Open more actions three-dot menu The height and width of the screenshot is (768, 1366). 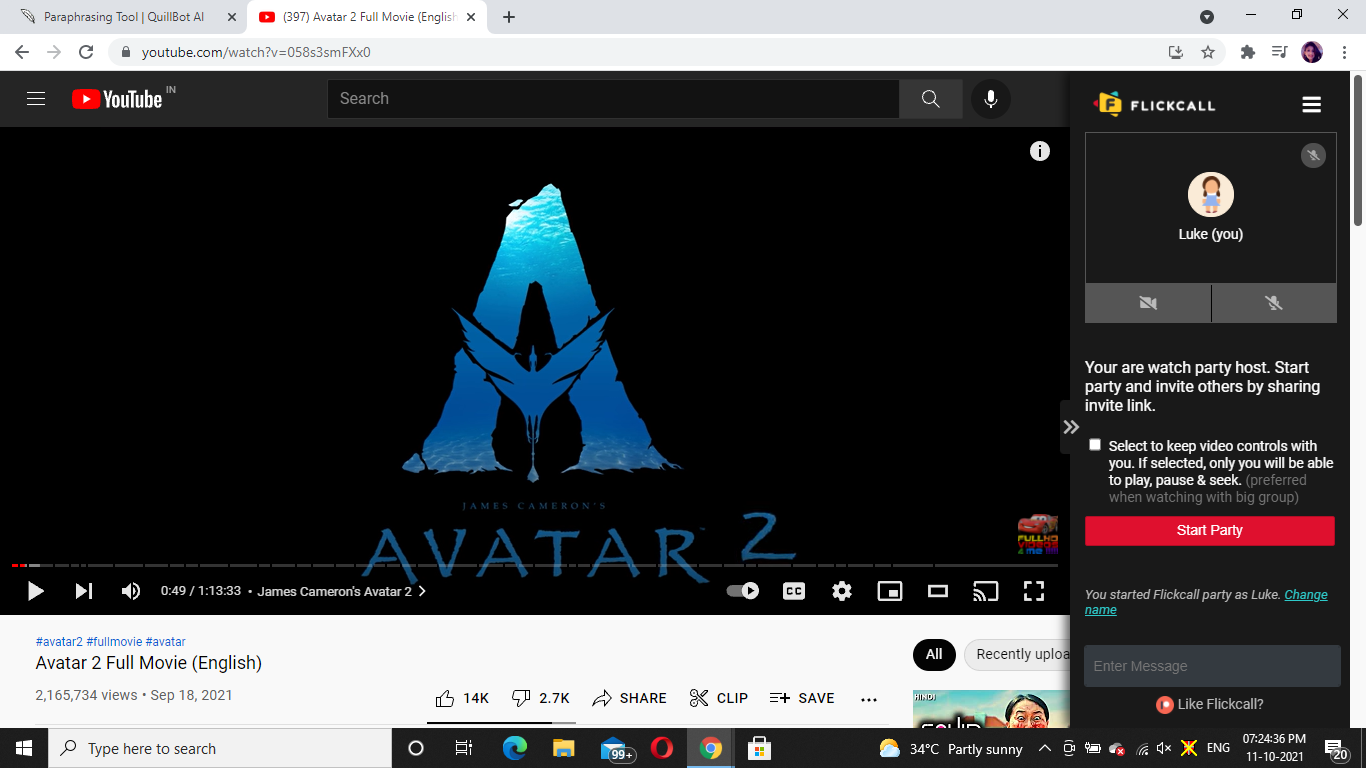click(869, 698)
